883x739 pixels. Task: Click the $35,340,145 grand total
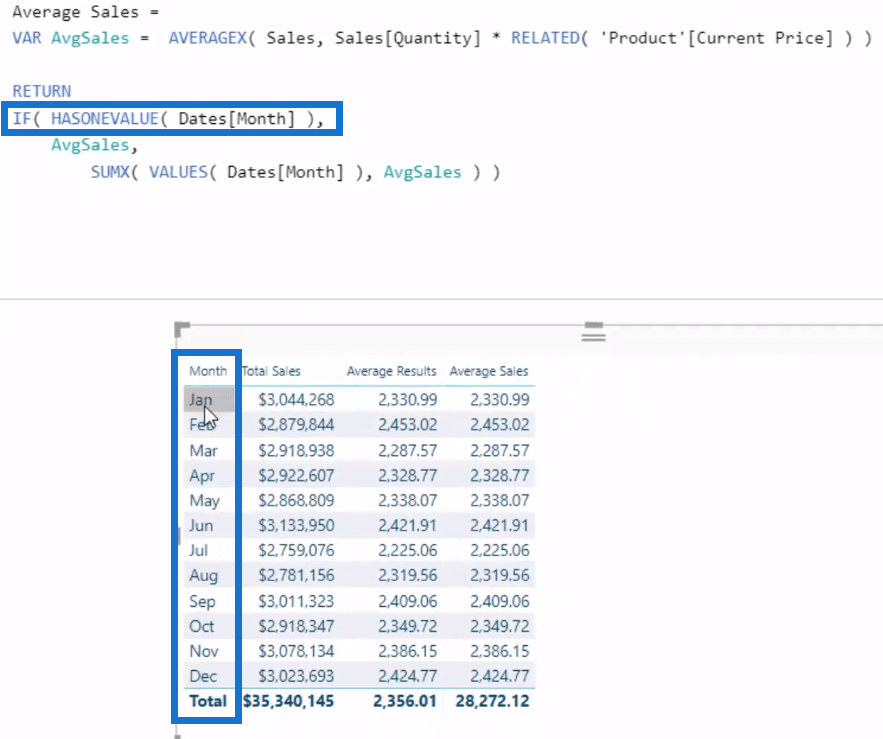(288, 701)
